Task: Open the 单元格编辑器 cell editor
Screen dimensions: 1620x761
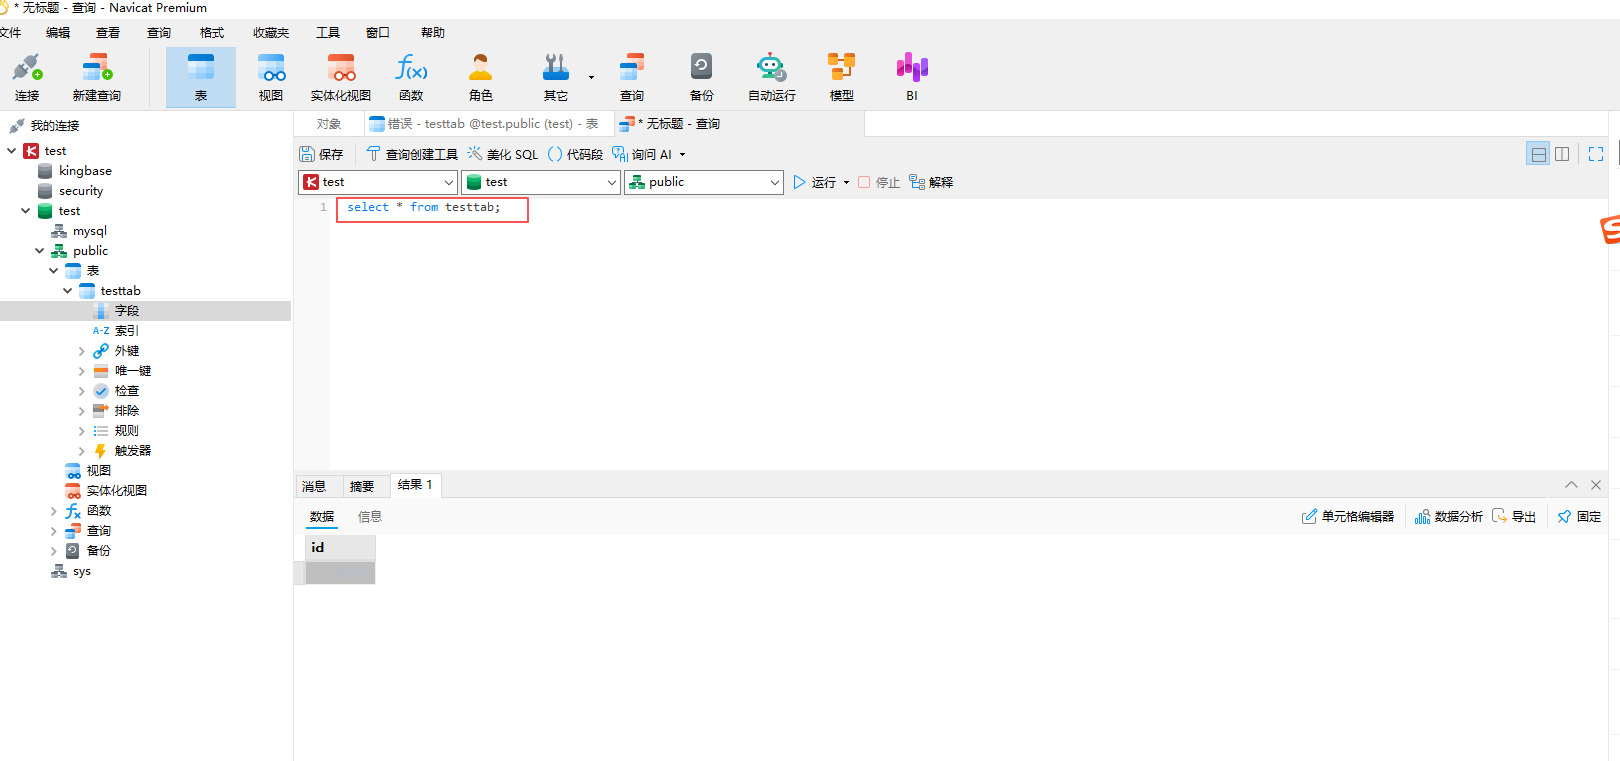Action: tap(1348, 516)
